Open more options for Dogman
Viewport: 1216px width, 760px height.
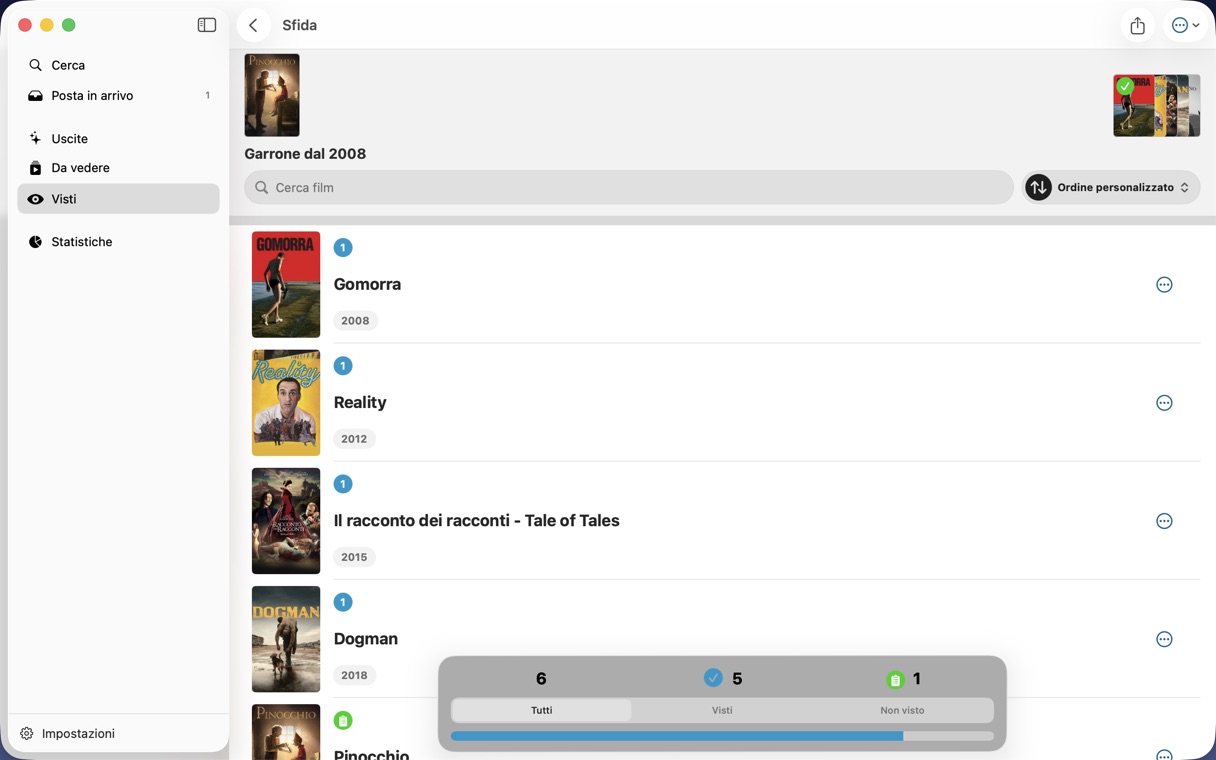1164,639
